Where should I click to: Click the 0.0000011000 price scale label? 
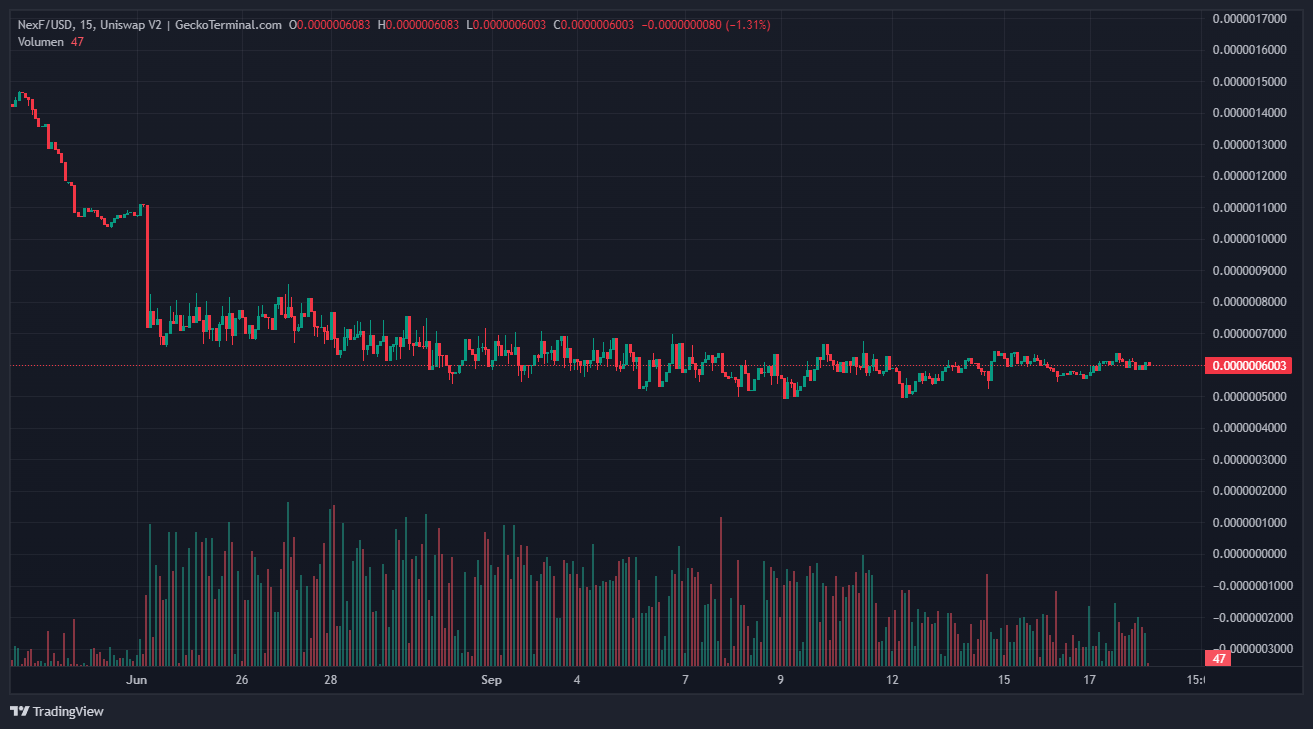click(x=1248, y=208)
